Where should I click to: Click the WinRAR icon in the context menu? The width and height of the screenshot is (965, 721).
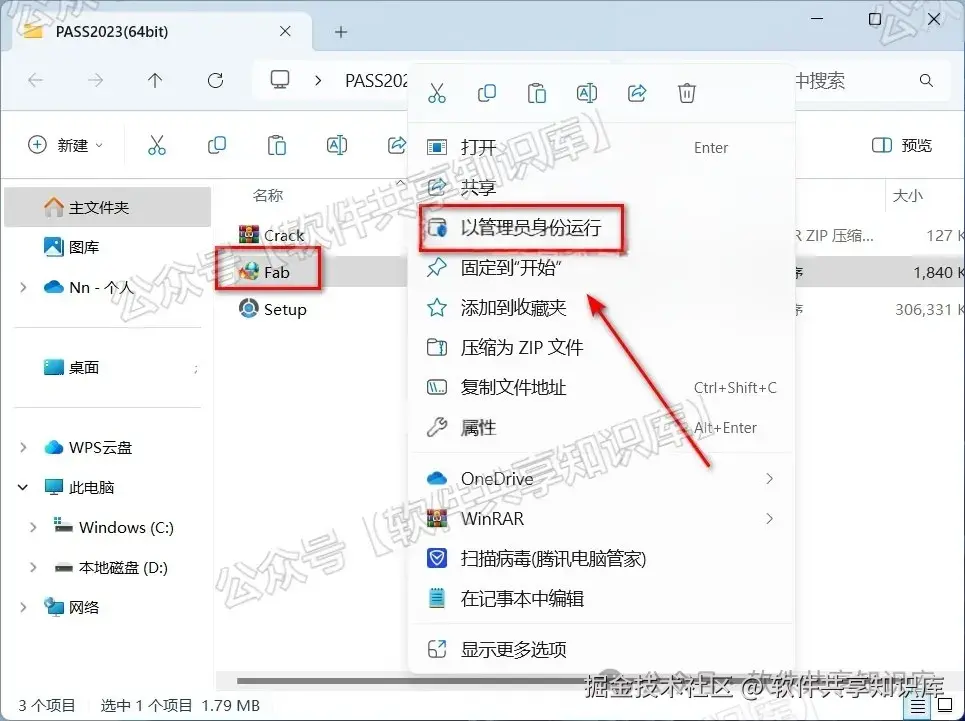[x=437, y=518]
